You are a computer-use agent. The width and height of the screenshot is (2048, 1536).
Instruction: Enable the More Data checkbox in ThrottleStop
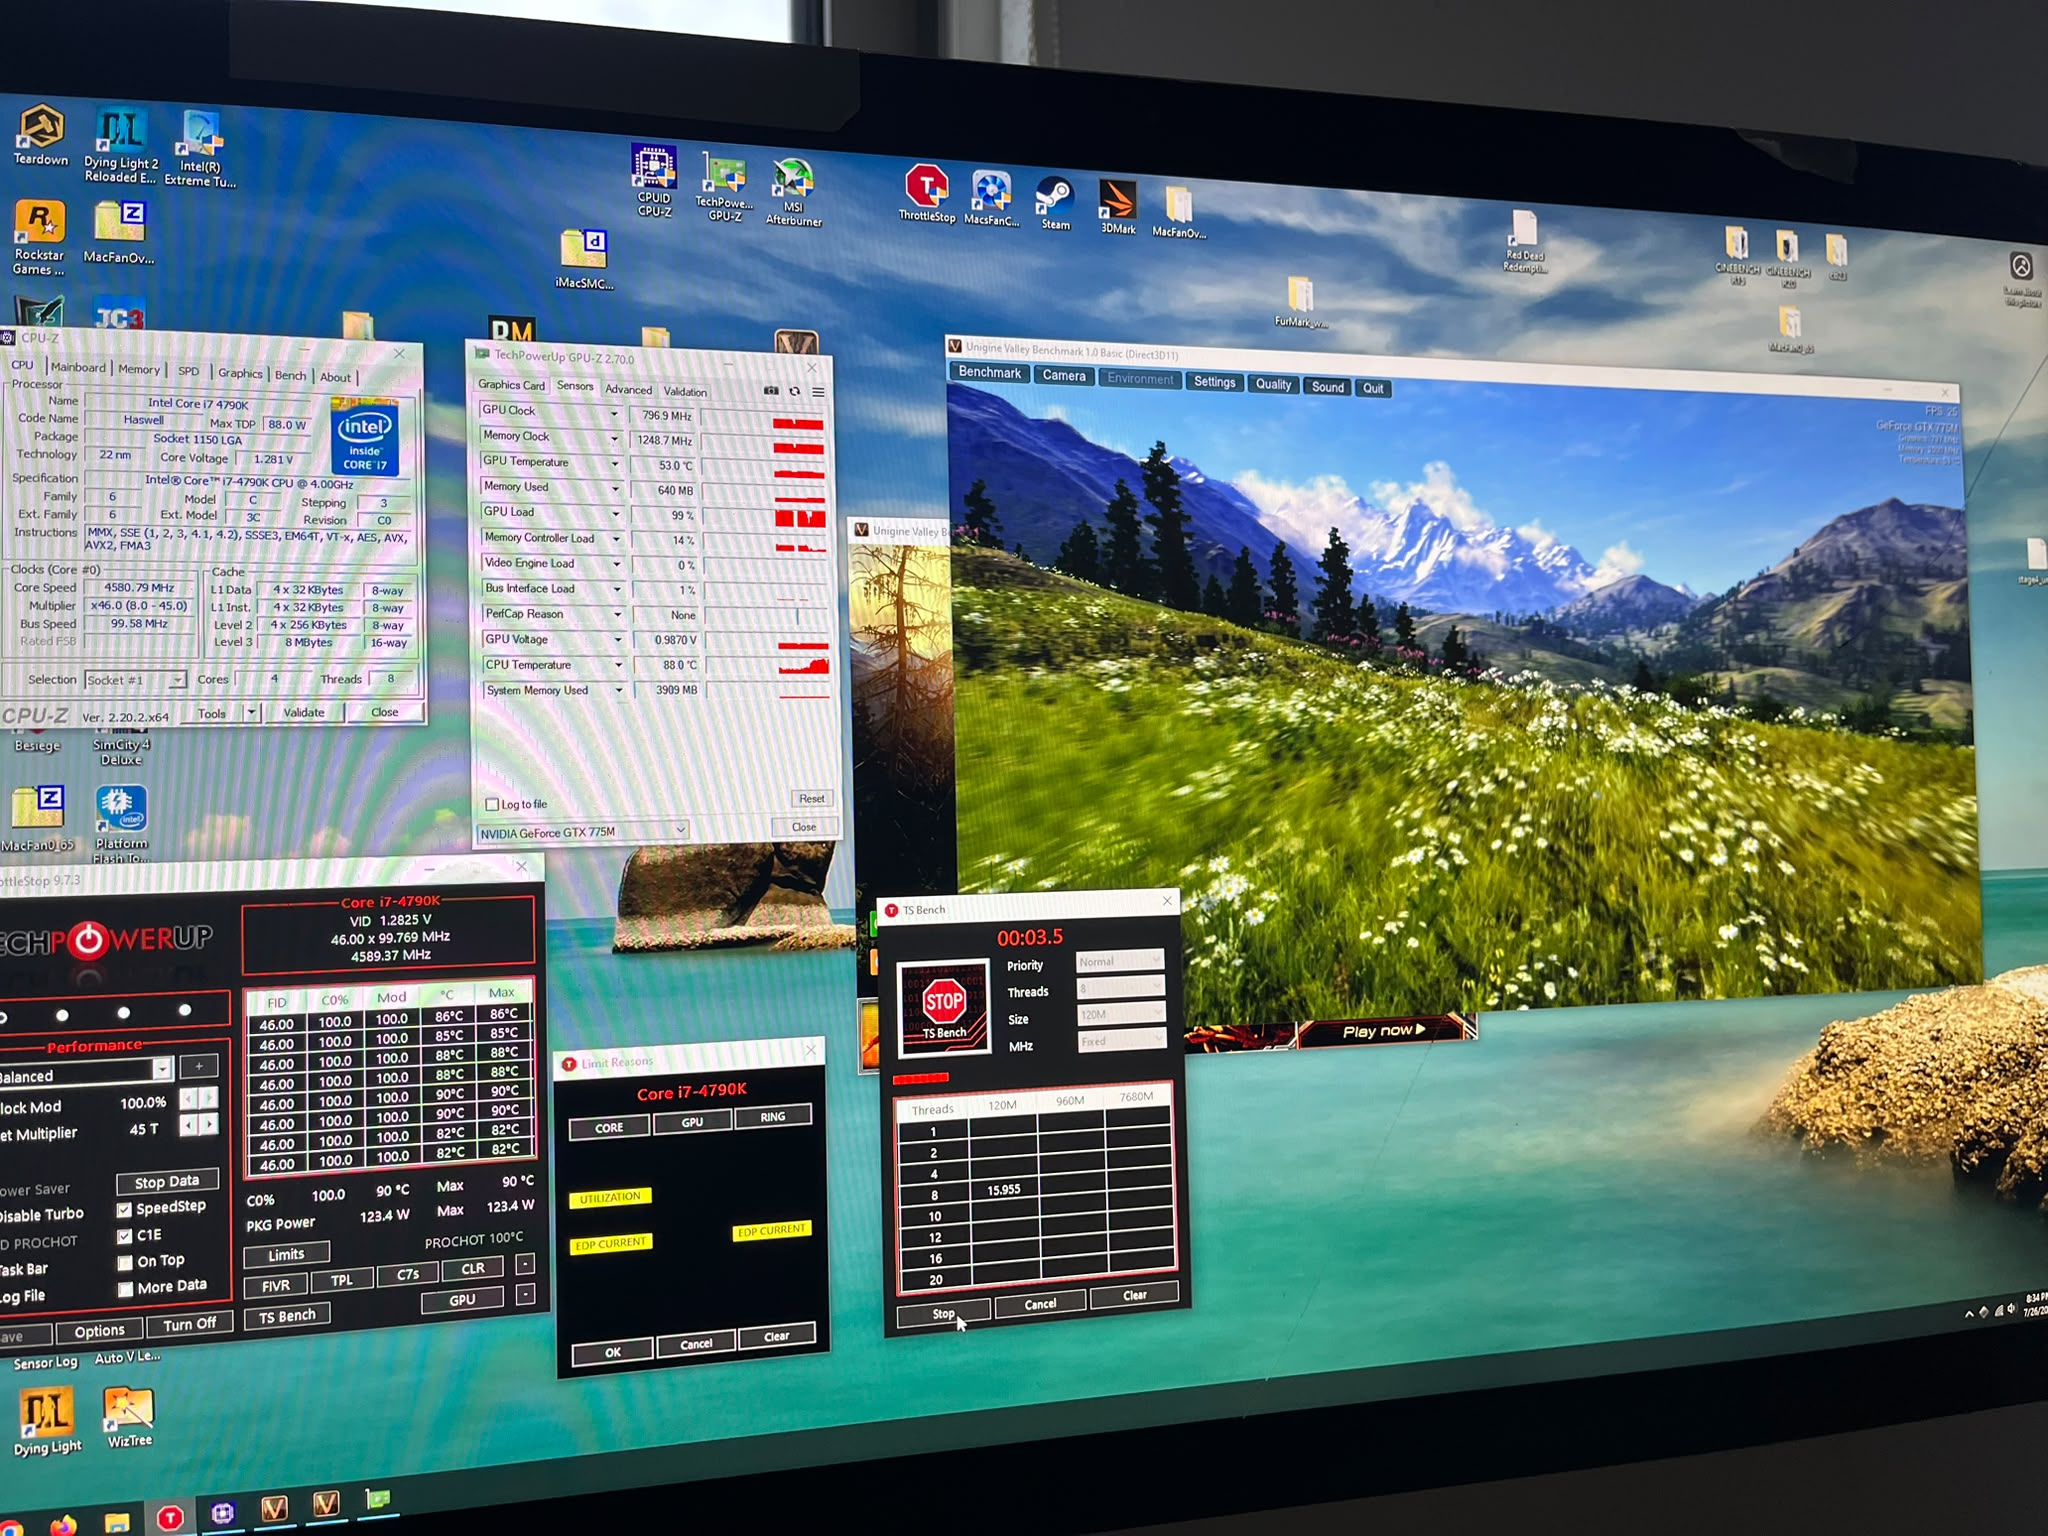[125, 1289]
